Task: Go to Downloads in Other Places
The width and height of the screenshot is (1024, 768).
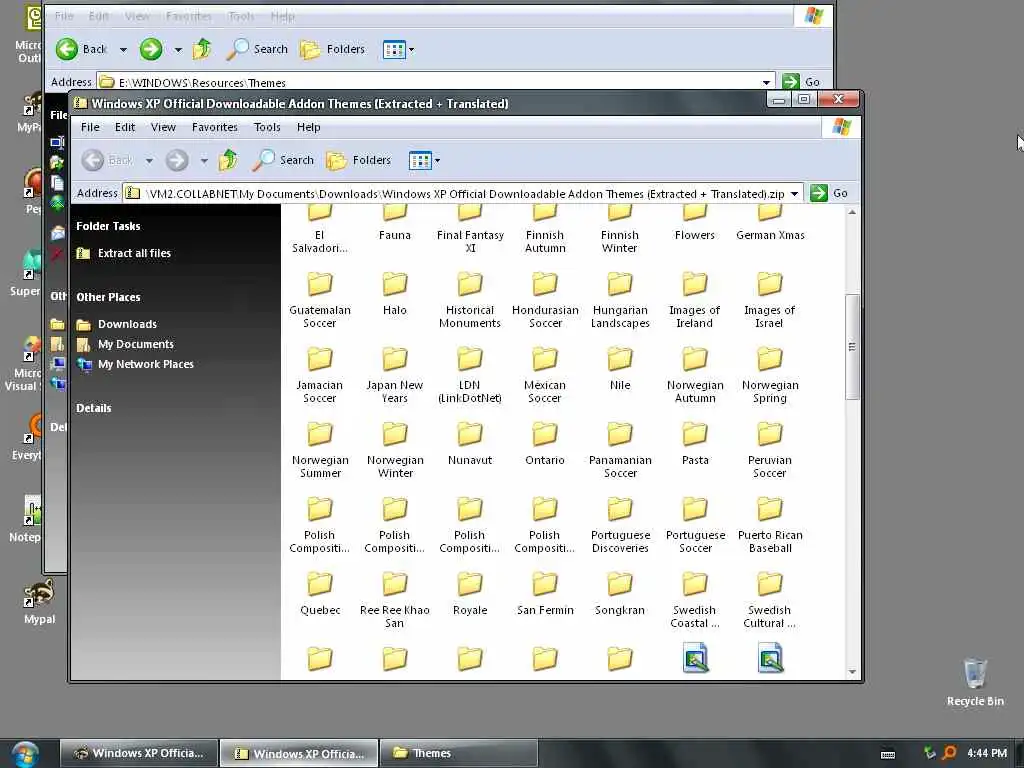Action: 117,324
